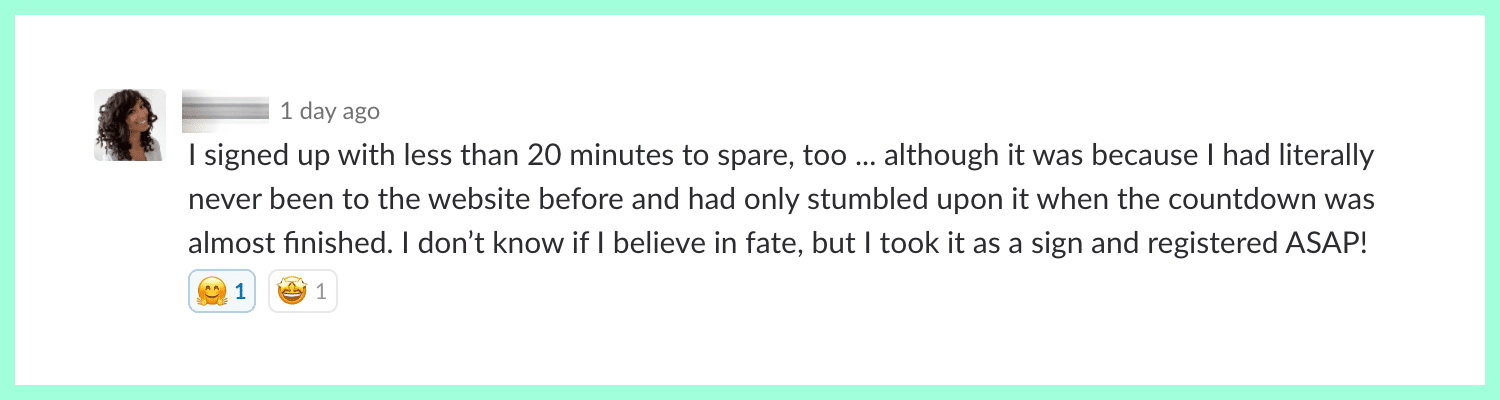Viewport: 1500px width, 400px height.
Task: Click the blue count on hugging reaction
Action: point(240,293)
